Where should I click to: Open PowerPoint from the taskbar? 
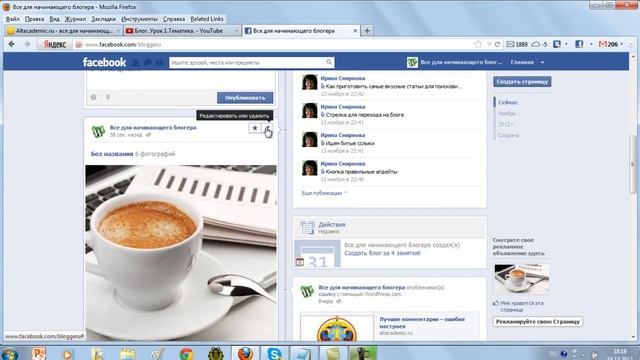pyautogui.click(x=39, y=353)
